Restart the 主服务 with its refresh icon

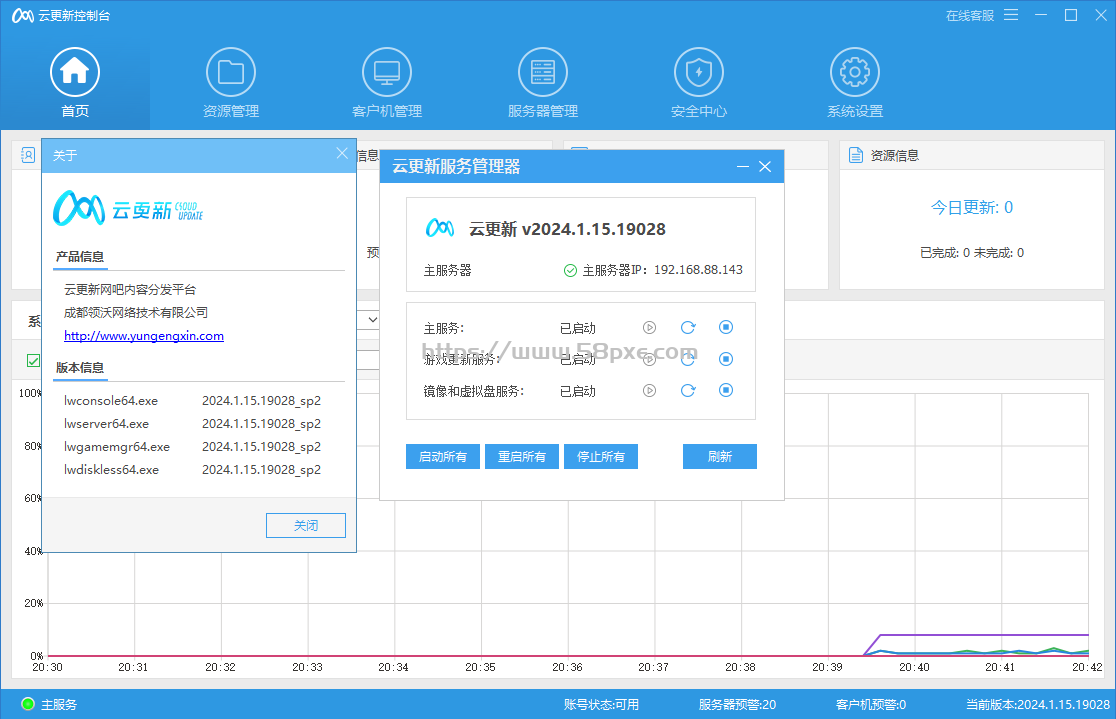688,327
